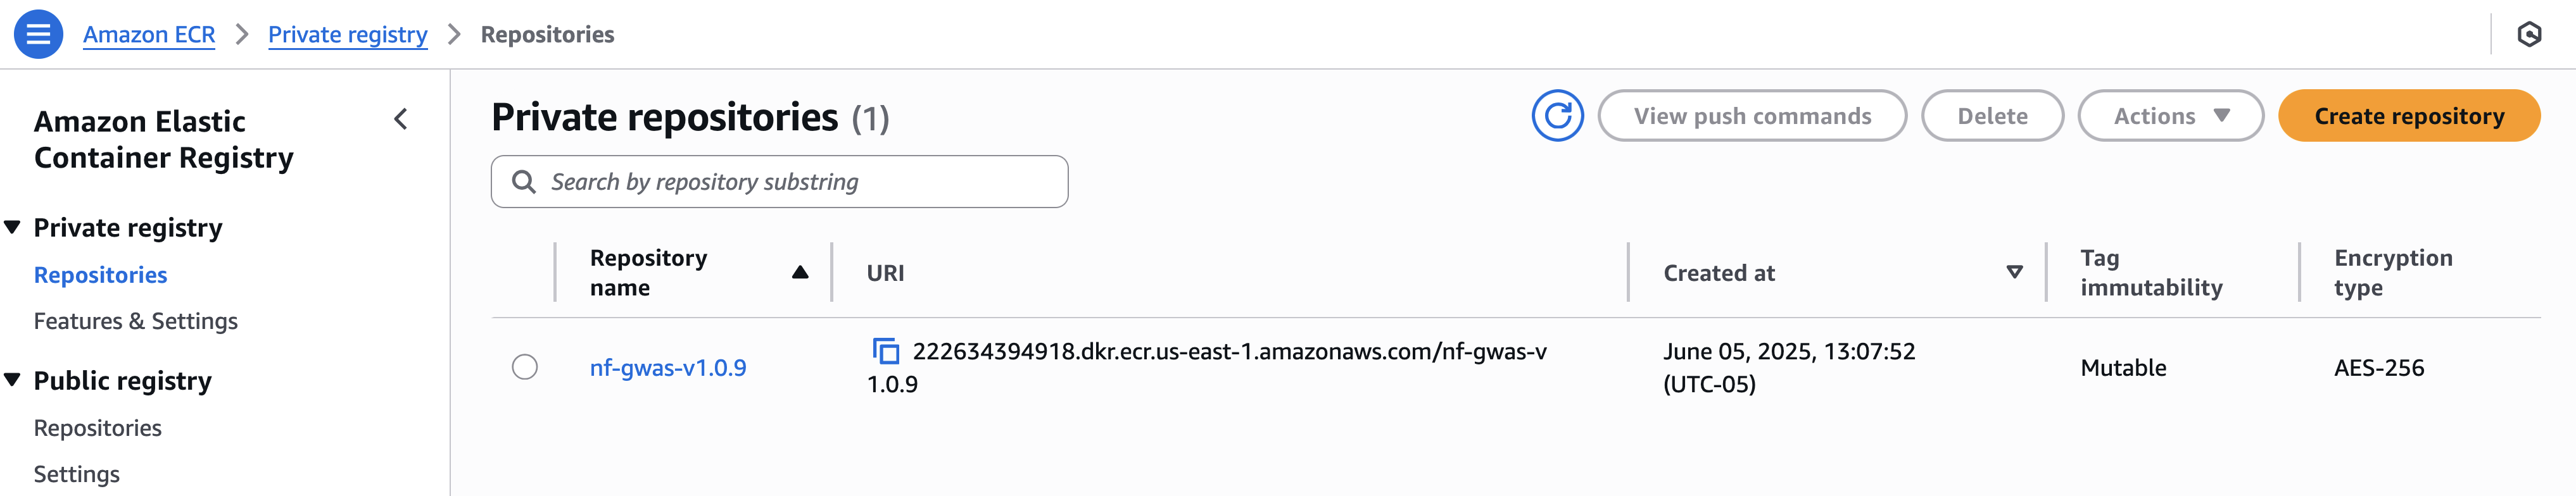The image size is (2576, 496).
Task: Click the Create repository button
Action: point(2408,116)
